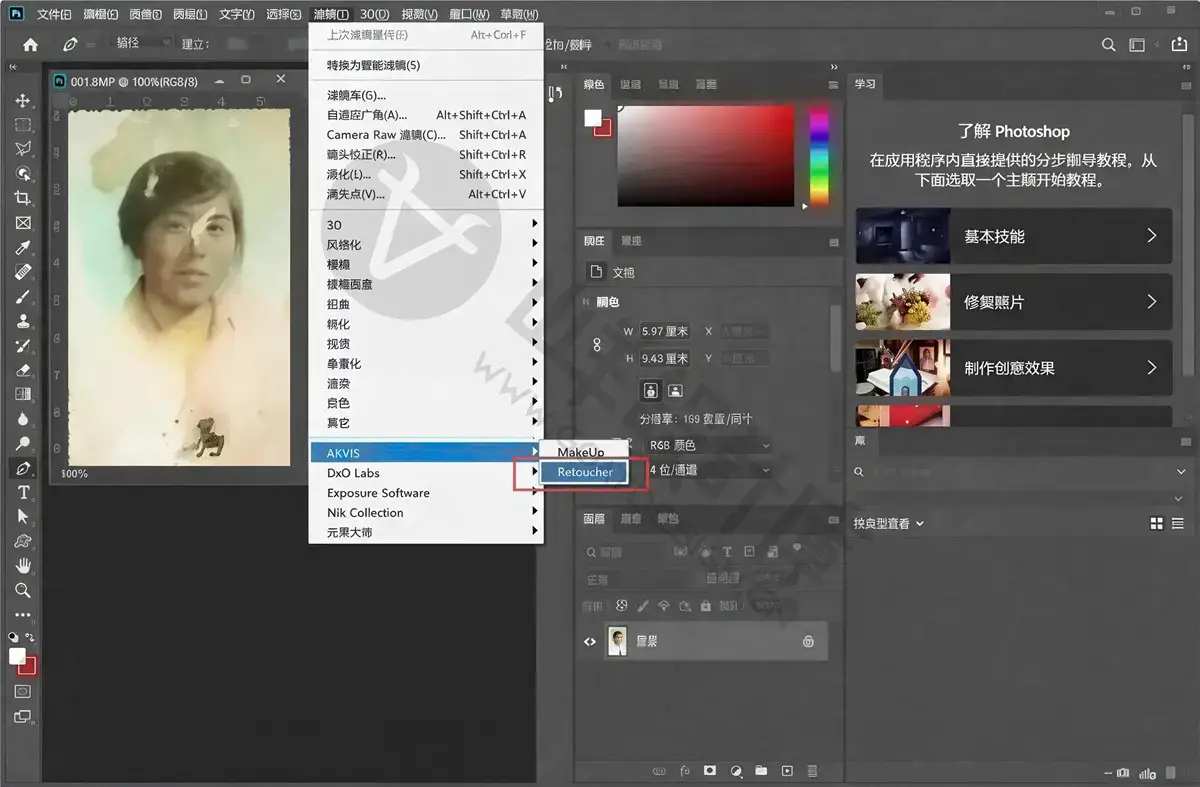Choose Retoucher from the AKVIS submenu
This screenshot has width=1200, height=787.
pos(585,472)
